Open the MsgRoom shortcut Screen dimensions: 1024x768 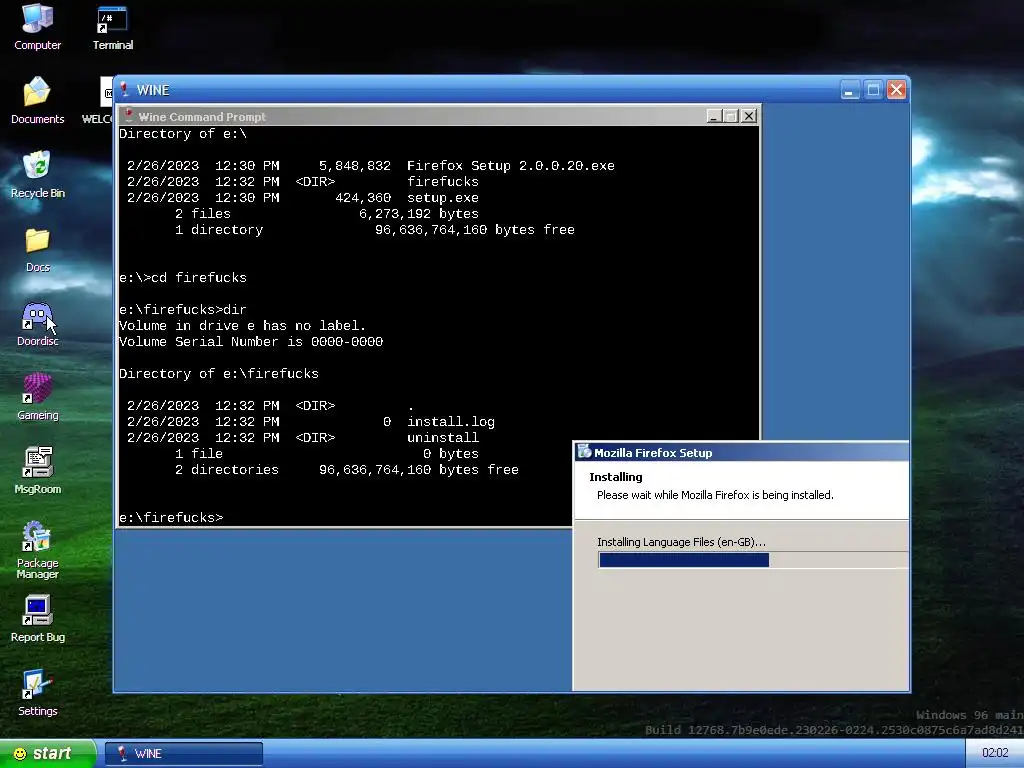point(37,470)
